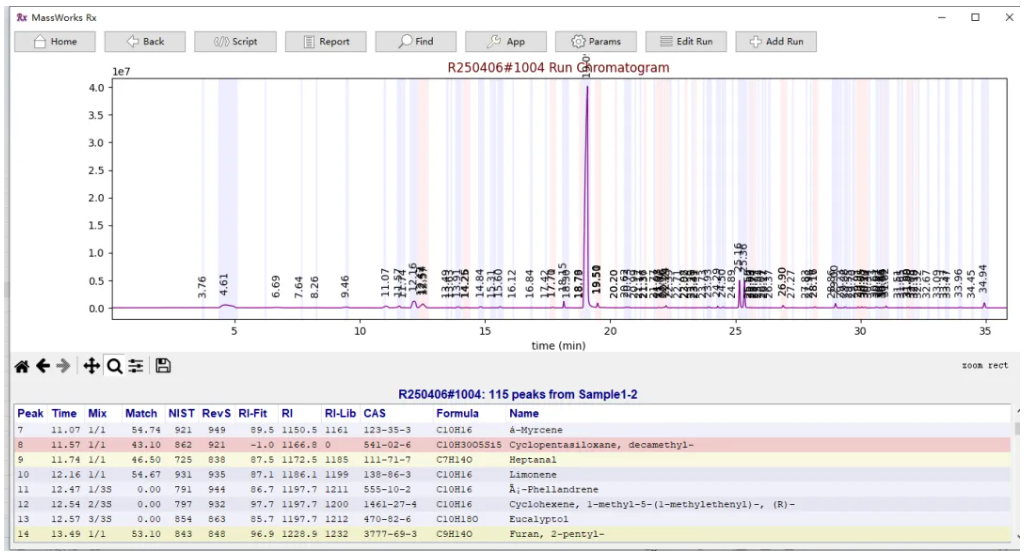1034x557 pixels.
Task: Toggle the zoom-to-rectangle magnifier tool
Action: [114, 367]
